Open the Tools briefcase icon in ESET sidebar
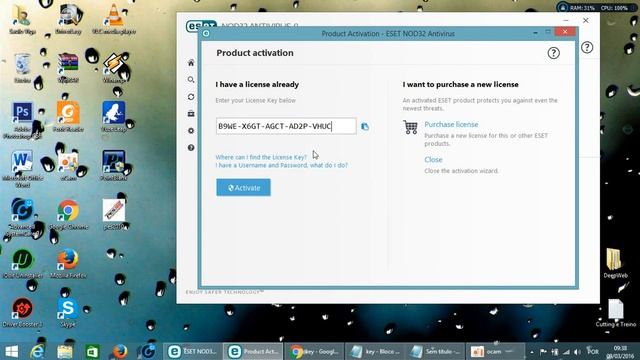Image resolution: width=640 pixels, height=360 pixels. tap(191, 113)
